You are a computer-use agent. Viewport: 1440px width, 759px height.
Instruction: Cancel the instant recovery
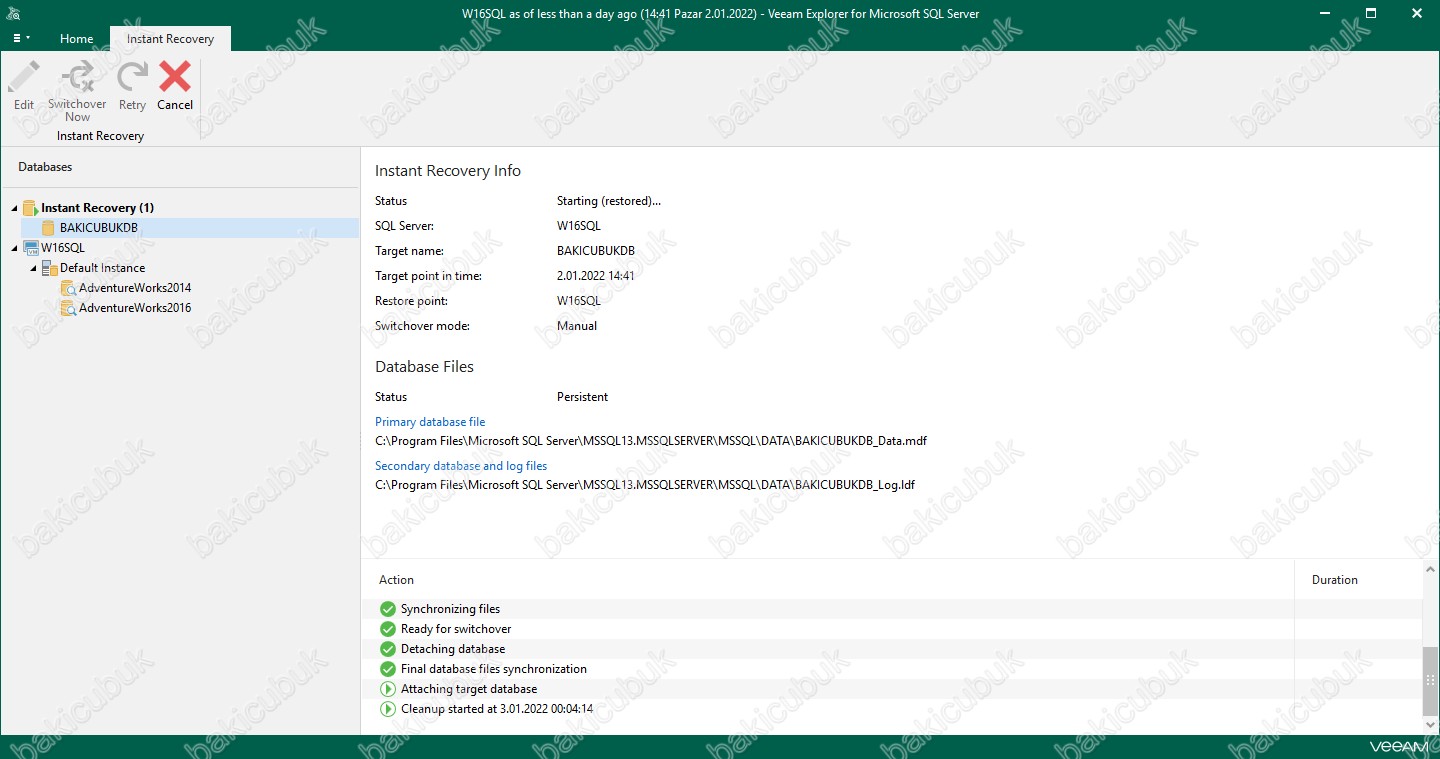[175, 85]
